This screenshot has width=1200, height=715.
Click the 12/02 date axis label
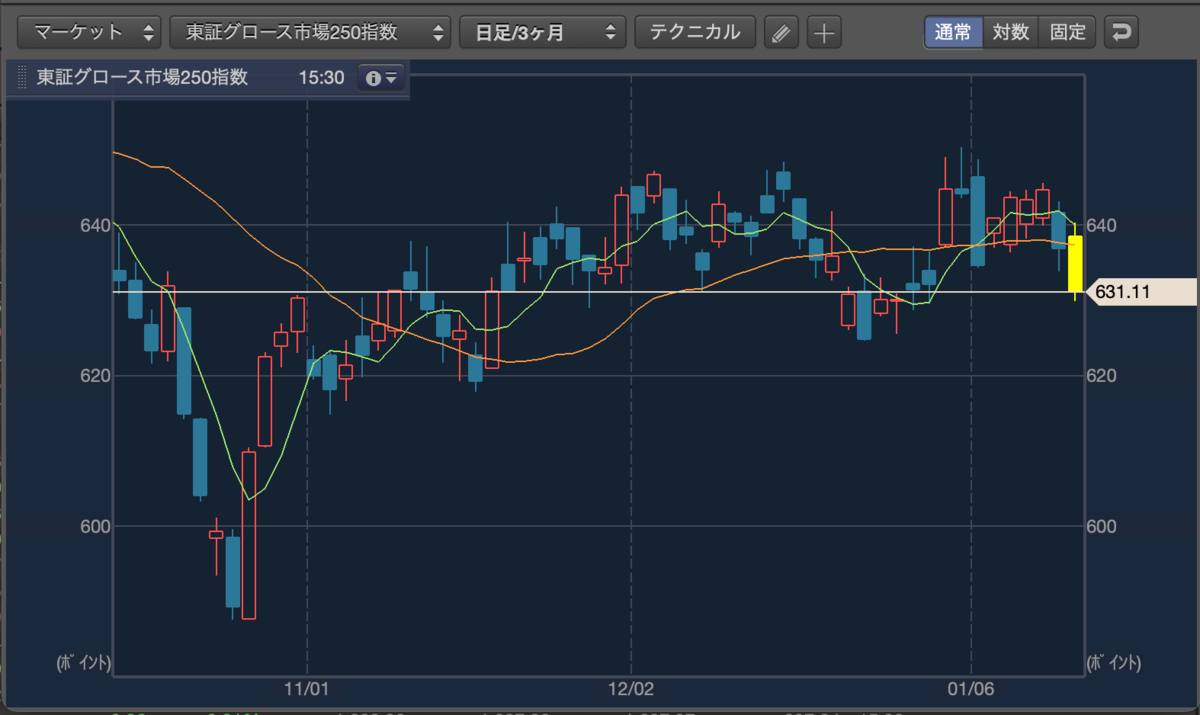point(631,689)
